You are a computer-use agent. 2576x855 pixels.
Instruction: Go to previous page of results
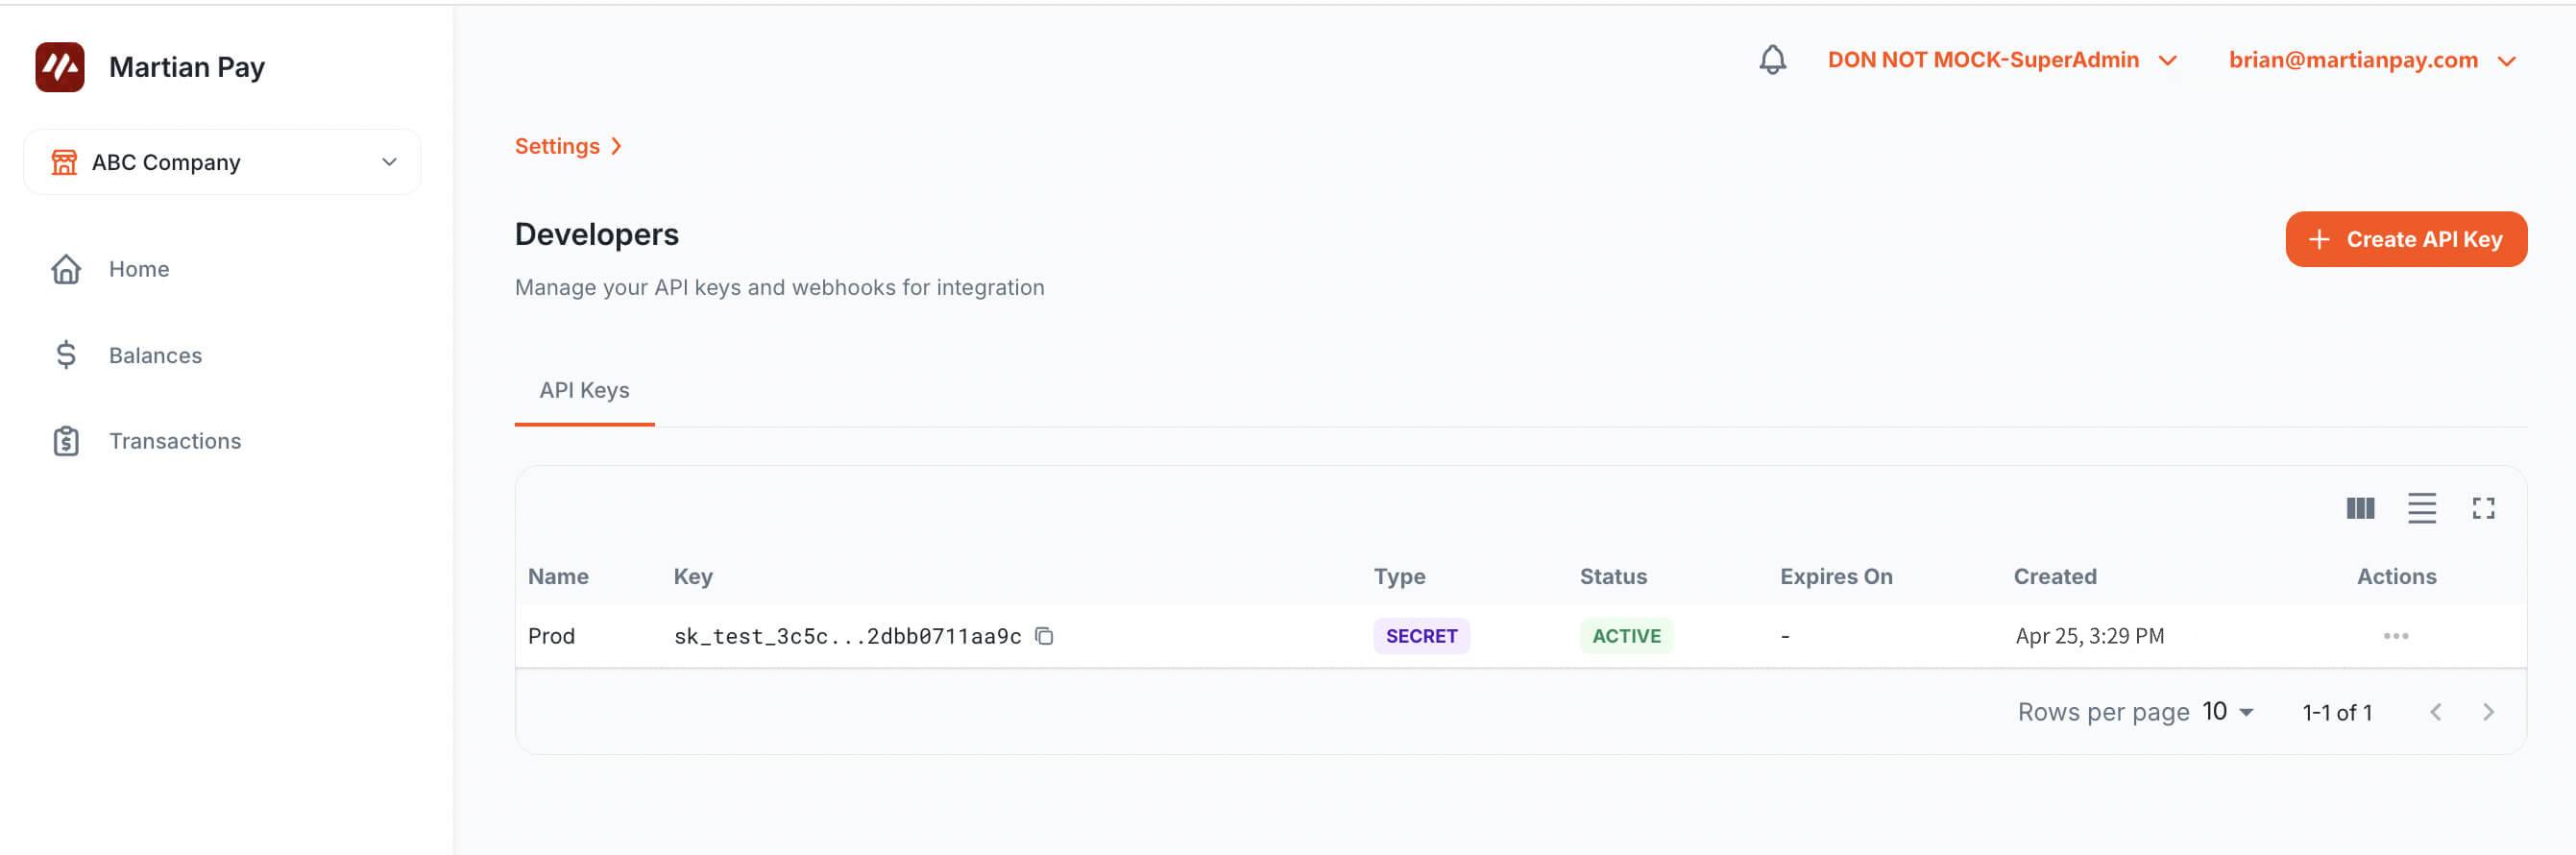[x=2435, y=712]
